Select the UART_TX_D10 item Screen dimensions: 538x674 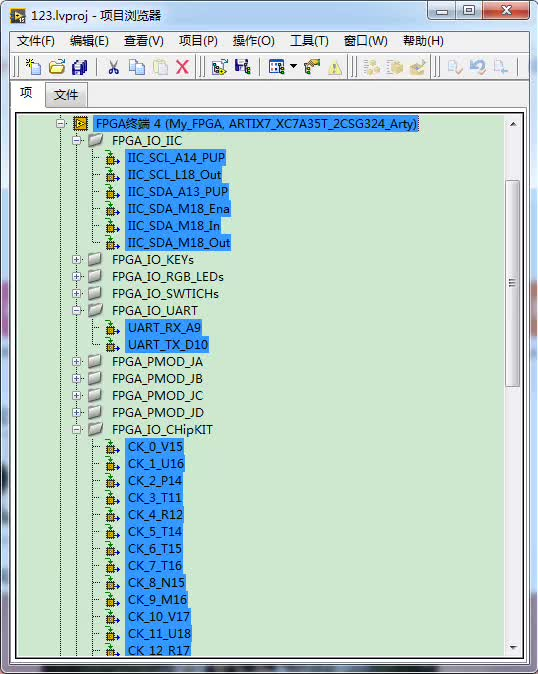click(168, 345)
